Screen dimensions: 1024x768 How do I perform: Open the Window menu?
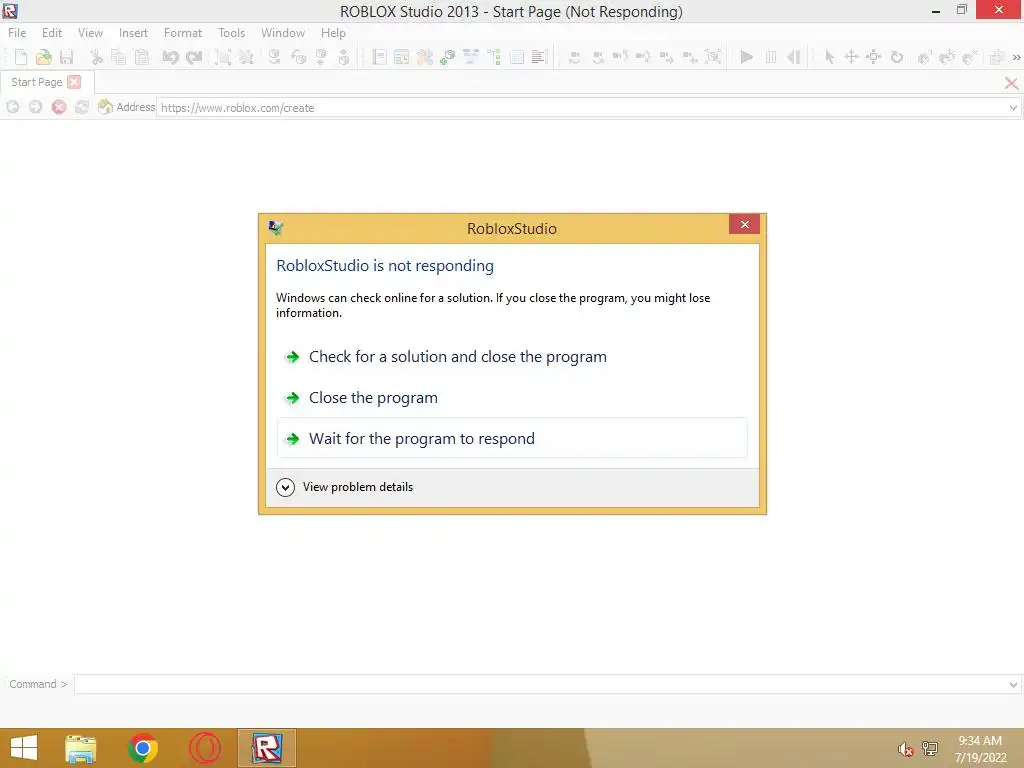click(x=283, y=33)
